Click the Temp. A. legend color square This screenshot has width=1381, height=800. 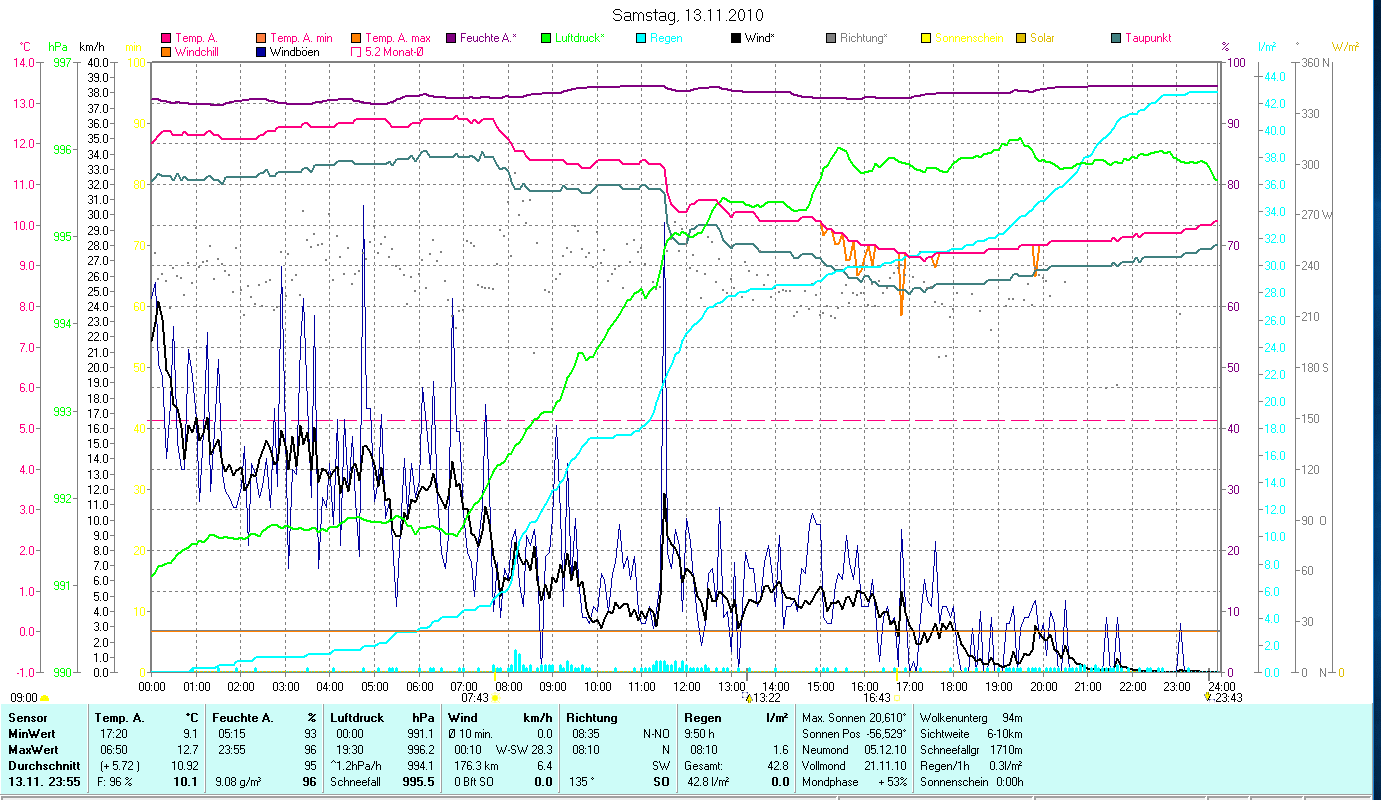click(x=166, y=39)
